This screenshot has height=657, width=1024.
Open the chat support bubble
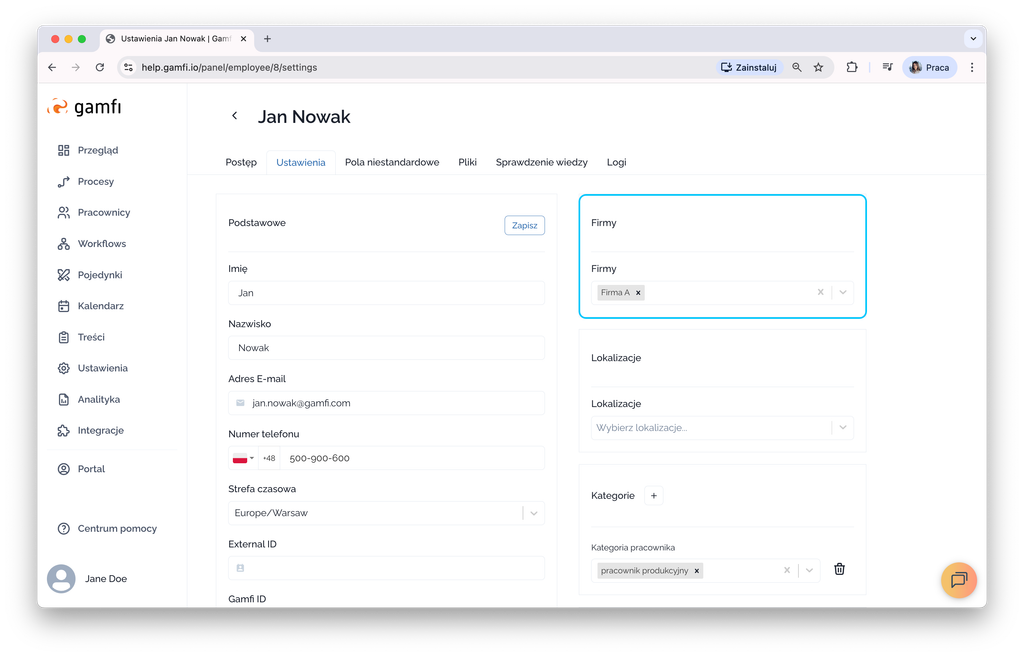pos(958,580)
